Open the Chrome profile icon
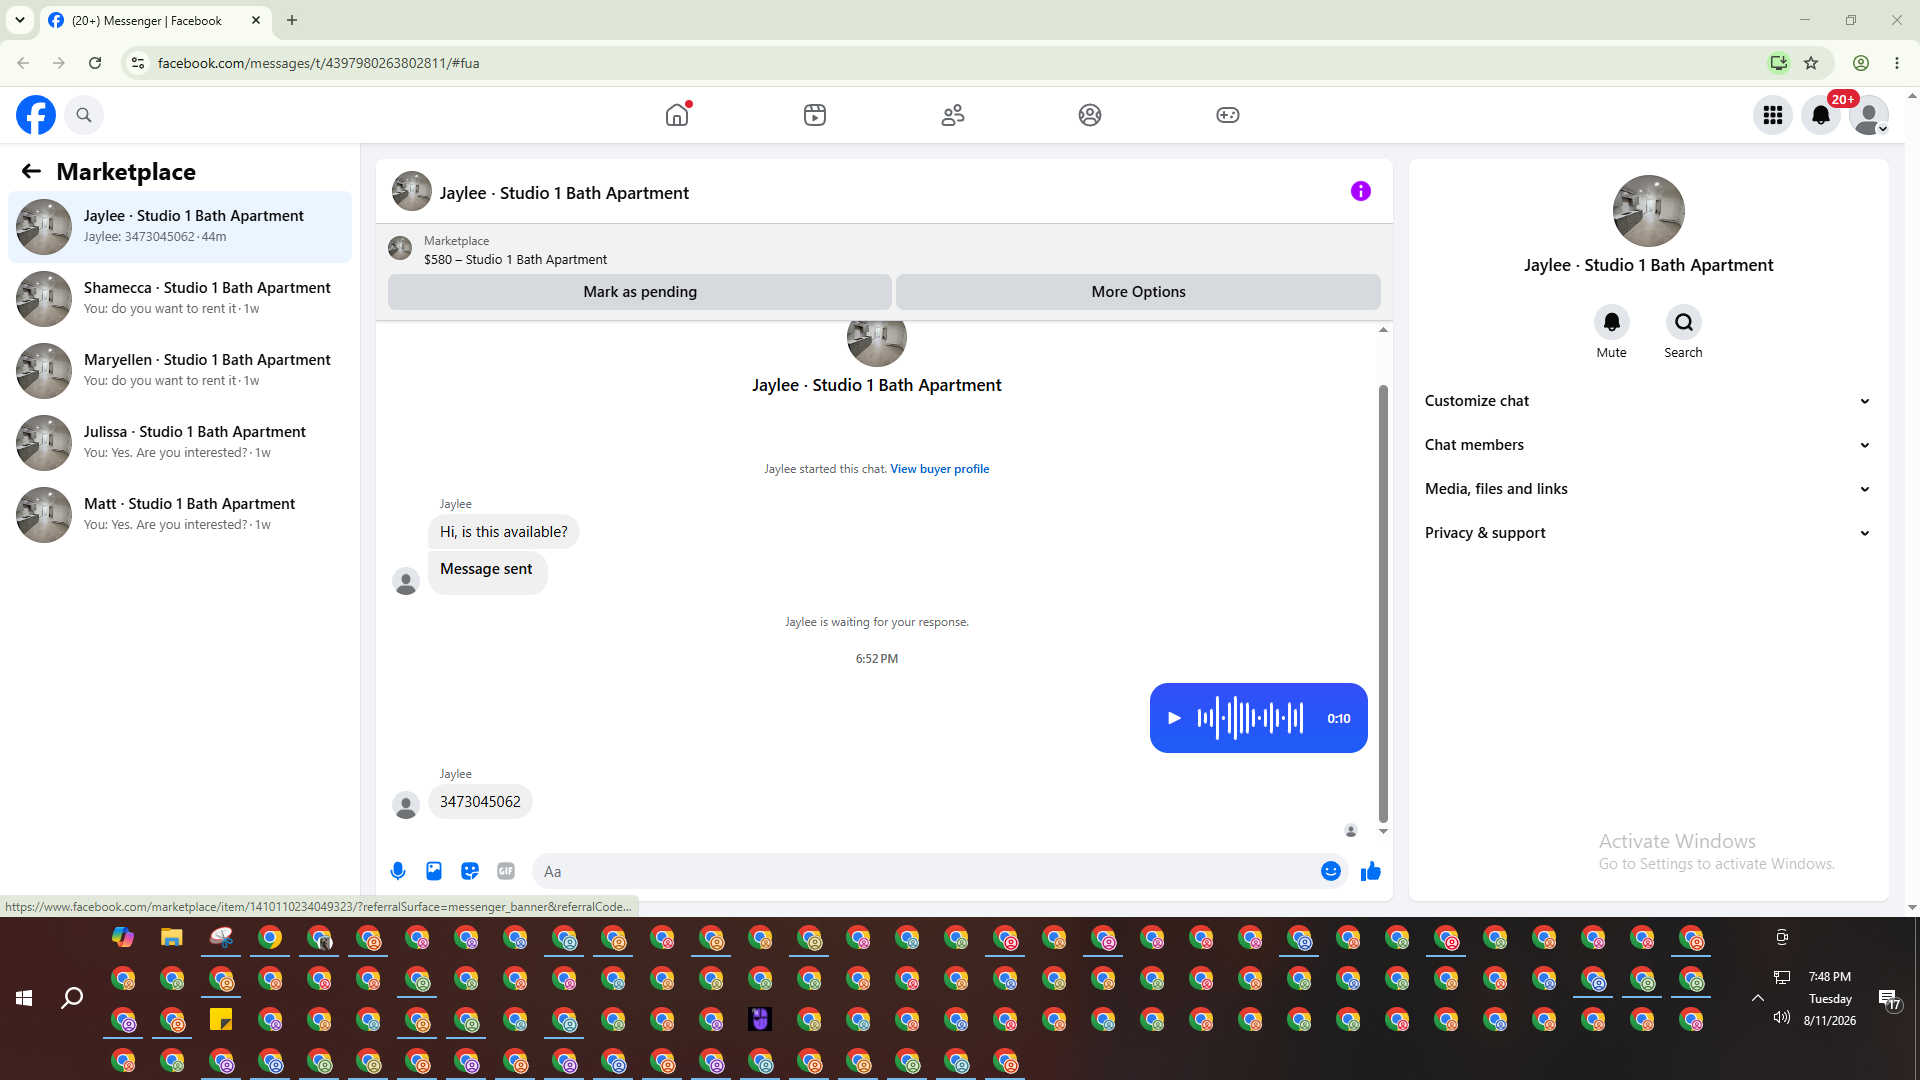 tap(1861, 63)
